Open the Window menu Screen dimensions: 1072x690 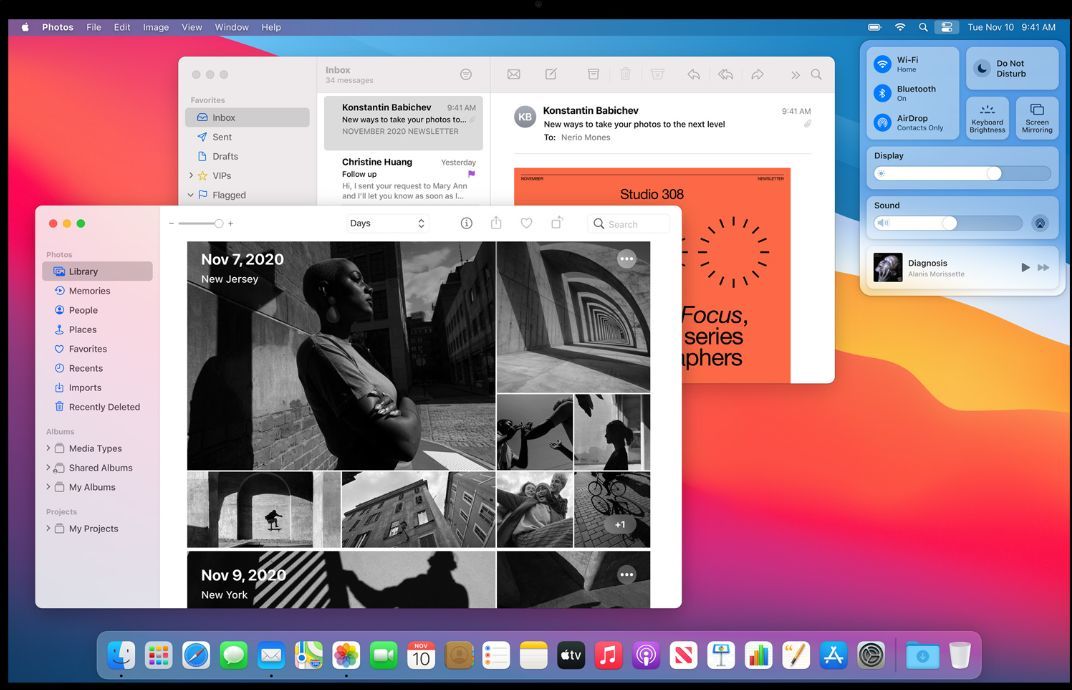231,27
